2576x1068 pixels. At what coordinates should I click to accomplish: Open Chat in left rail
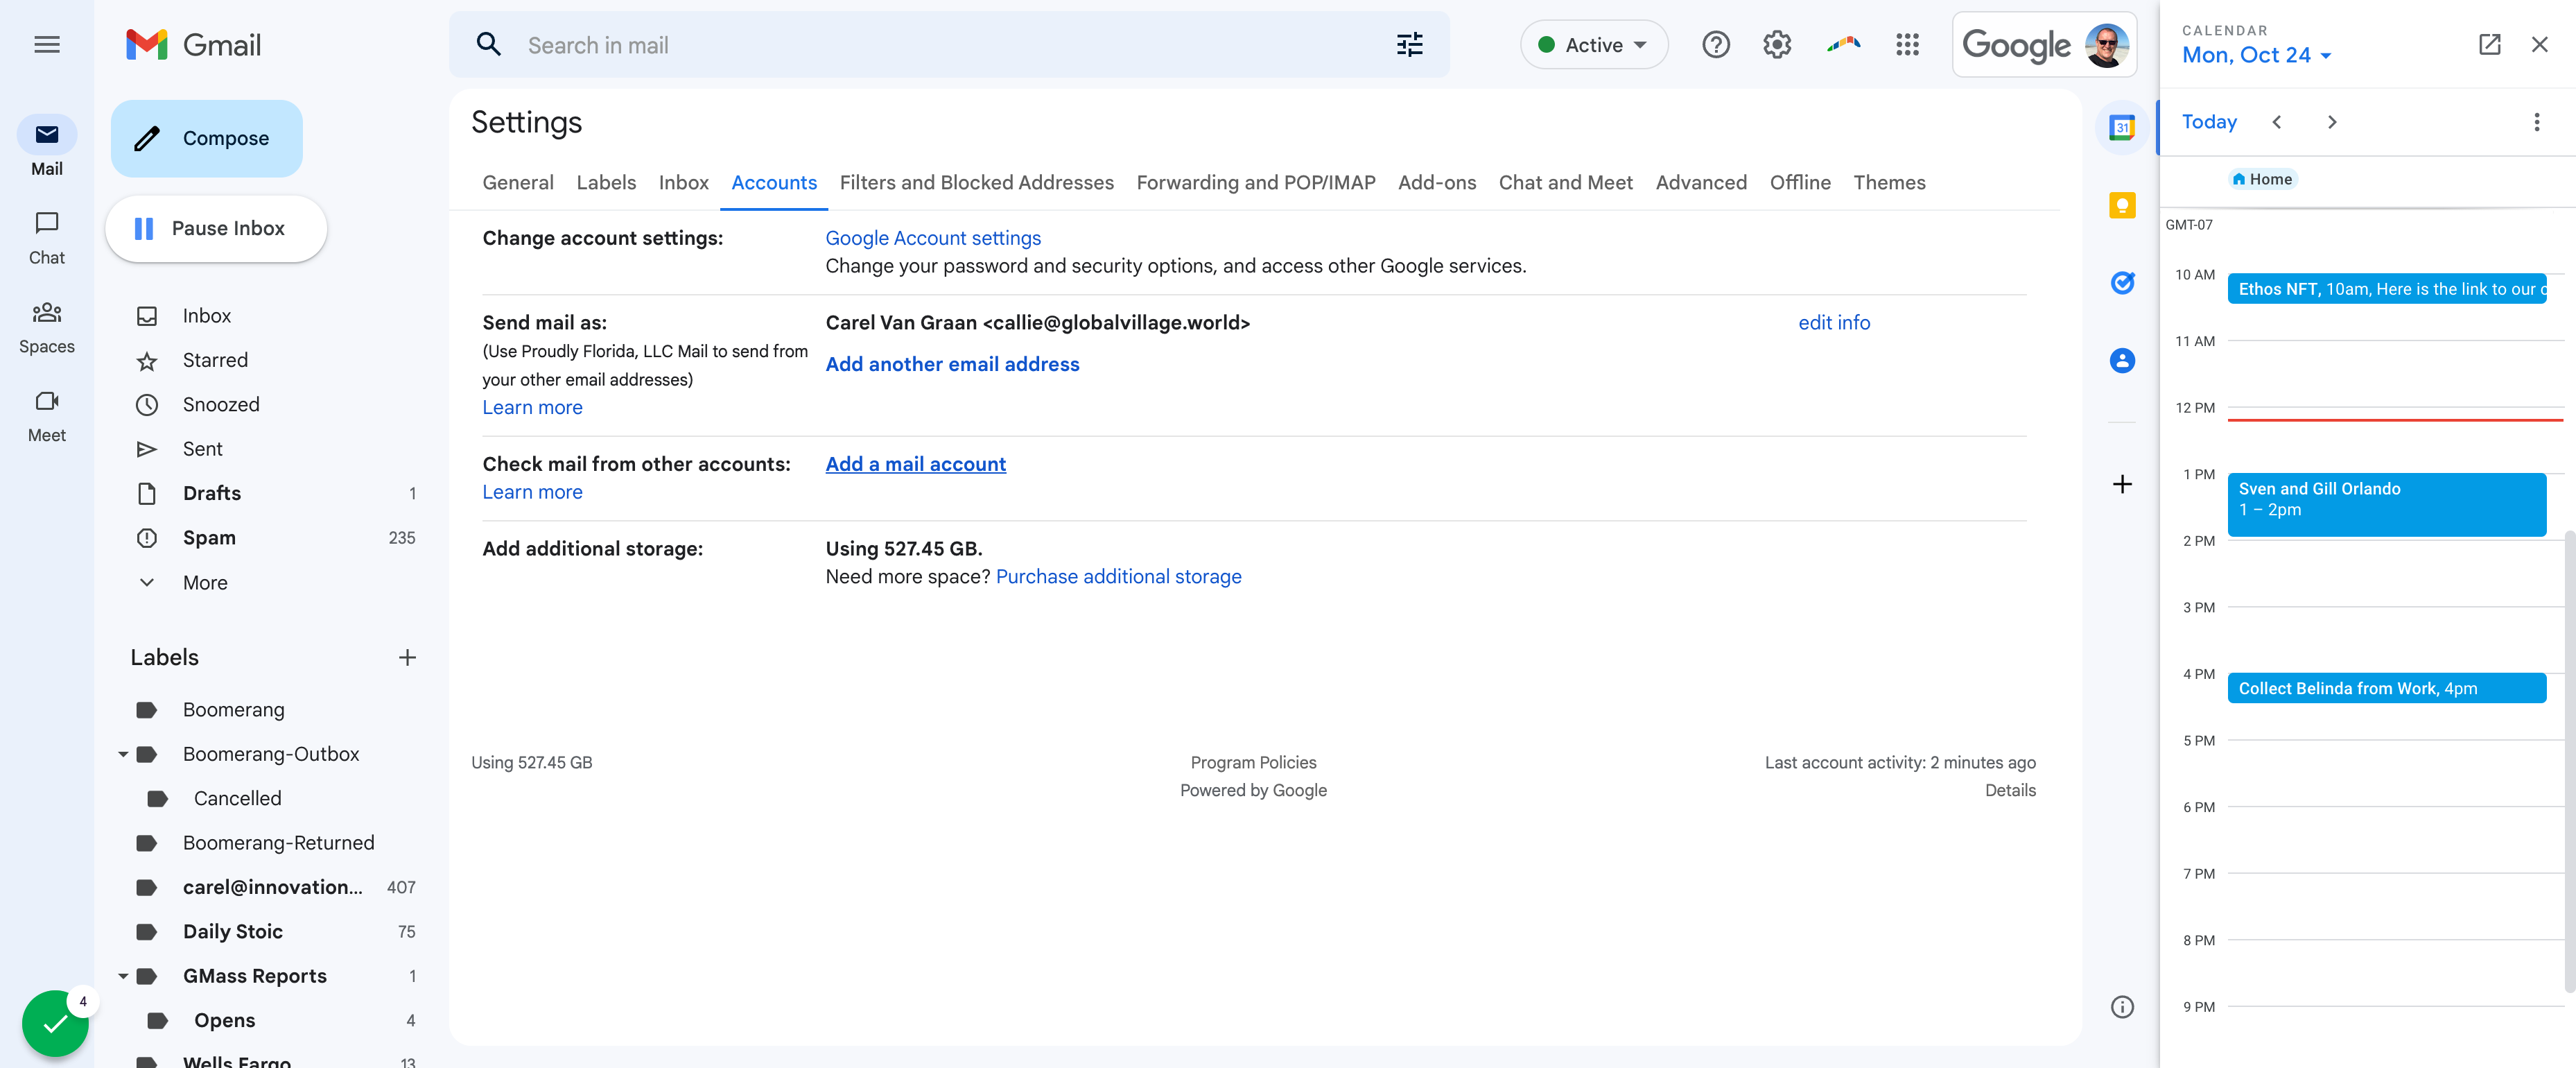(x=47, y=238)
